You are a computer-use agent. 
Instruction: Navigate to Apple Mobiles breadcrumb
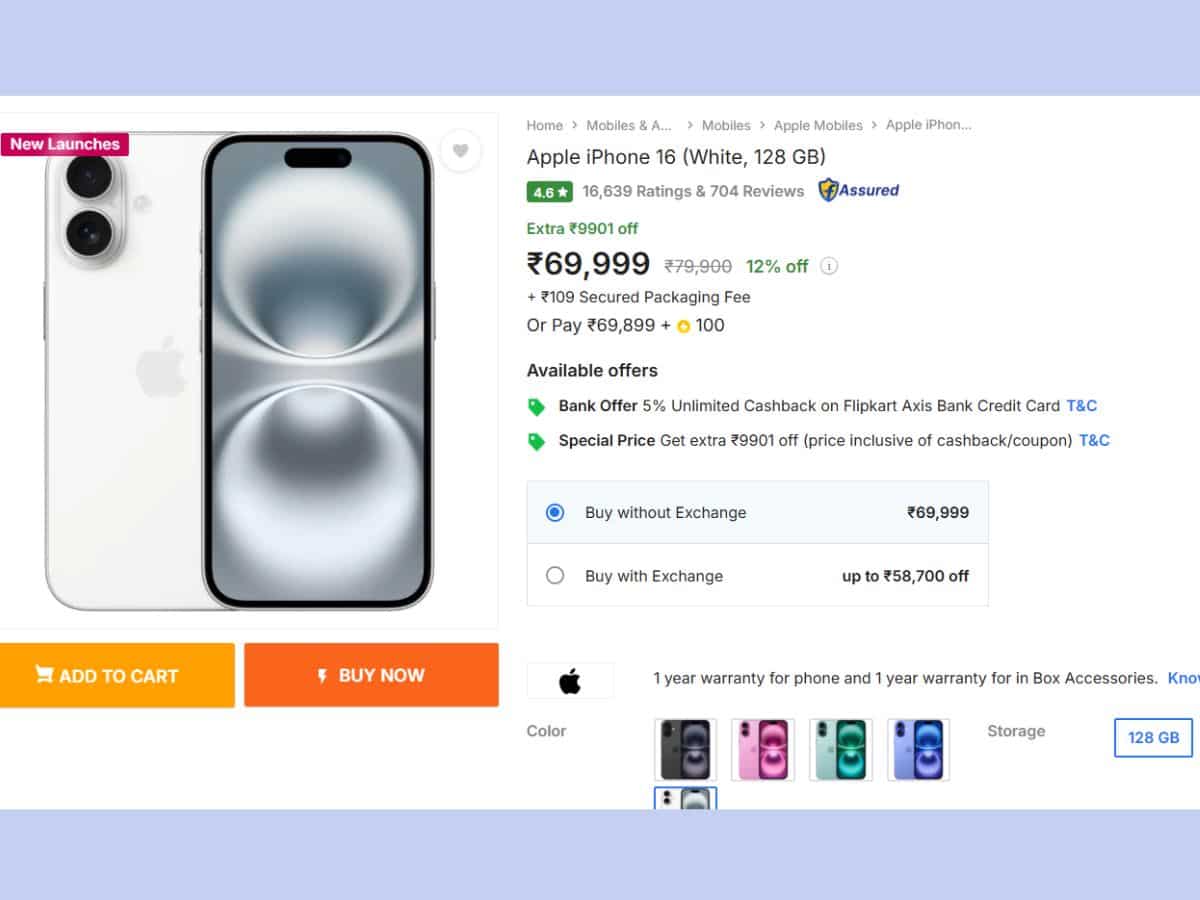(818, 125)
